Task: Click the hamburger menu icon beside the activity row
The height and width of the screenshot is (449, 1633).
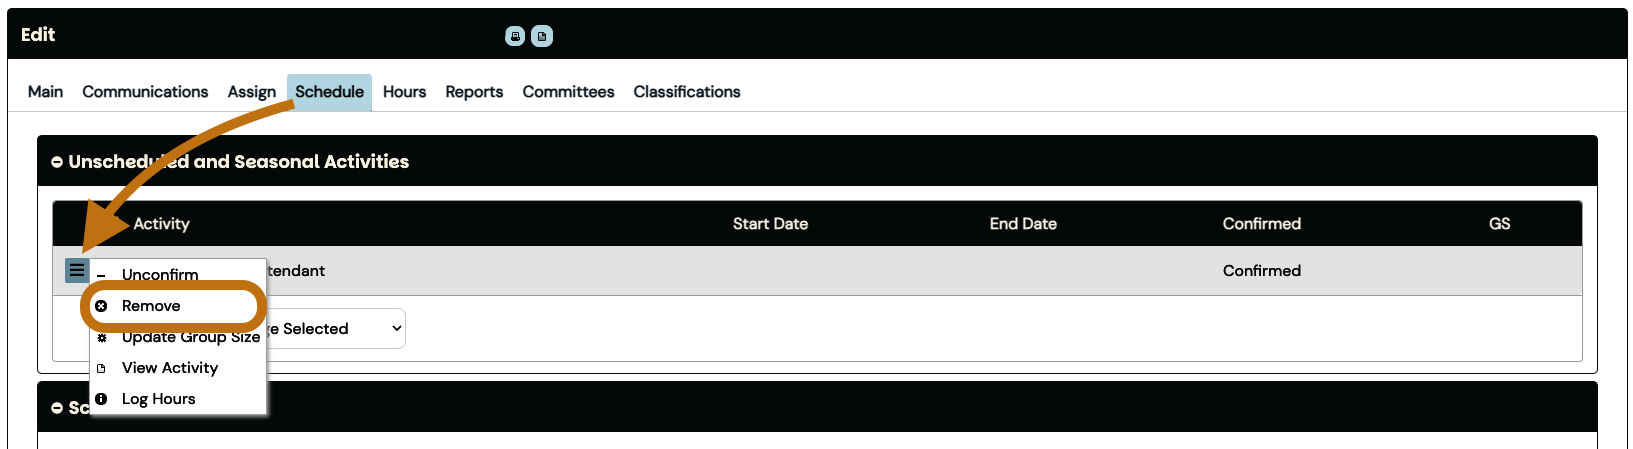Action: pyautogui.click(x=77, y=270)
